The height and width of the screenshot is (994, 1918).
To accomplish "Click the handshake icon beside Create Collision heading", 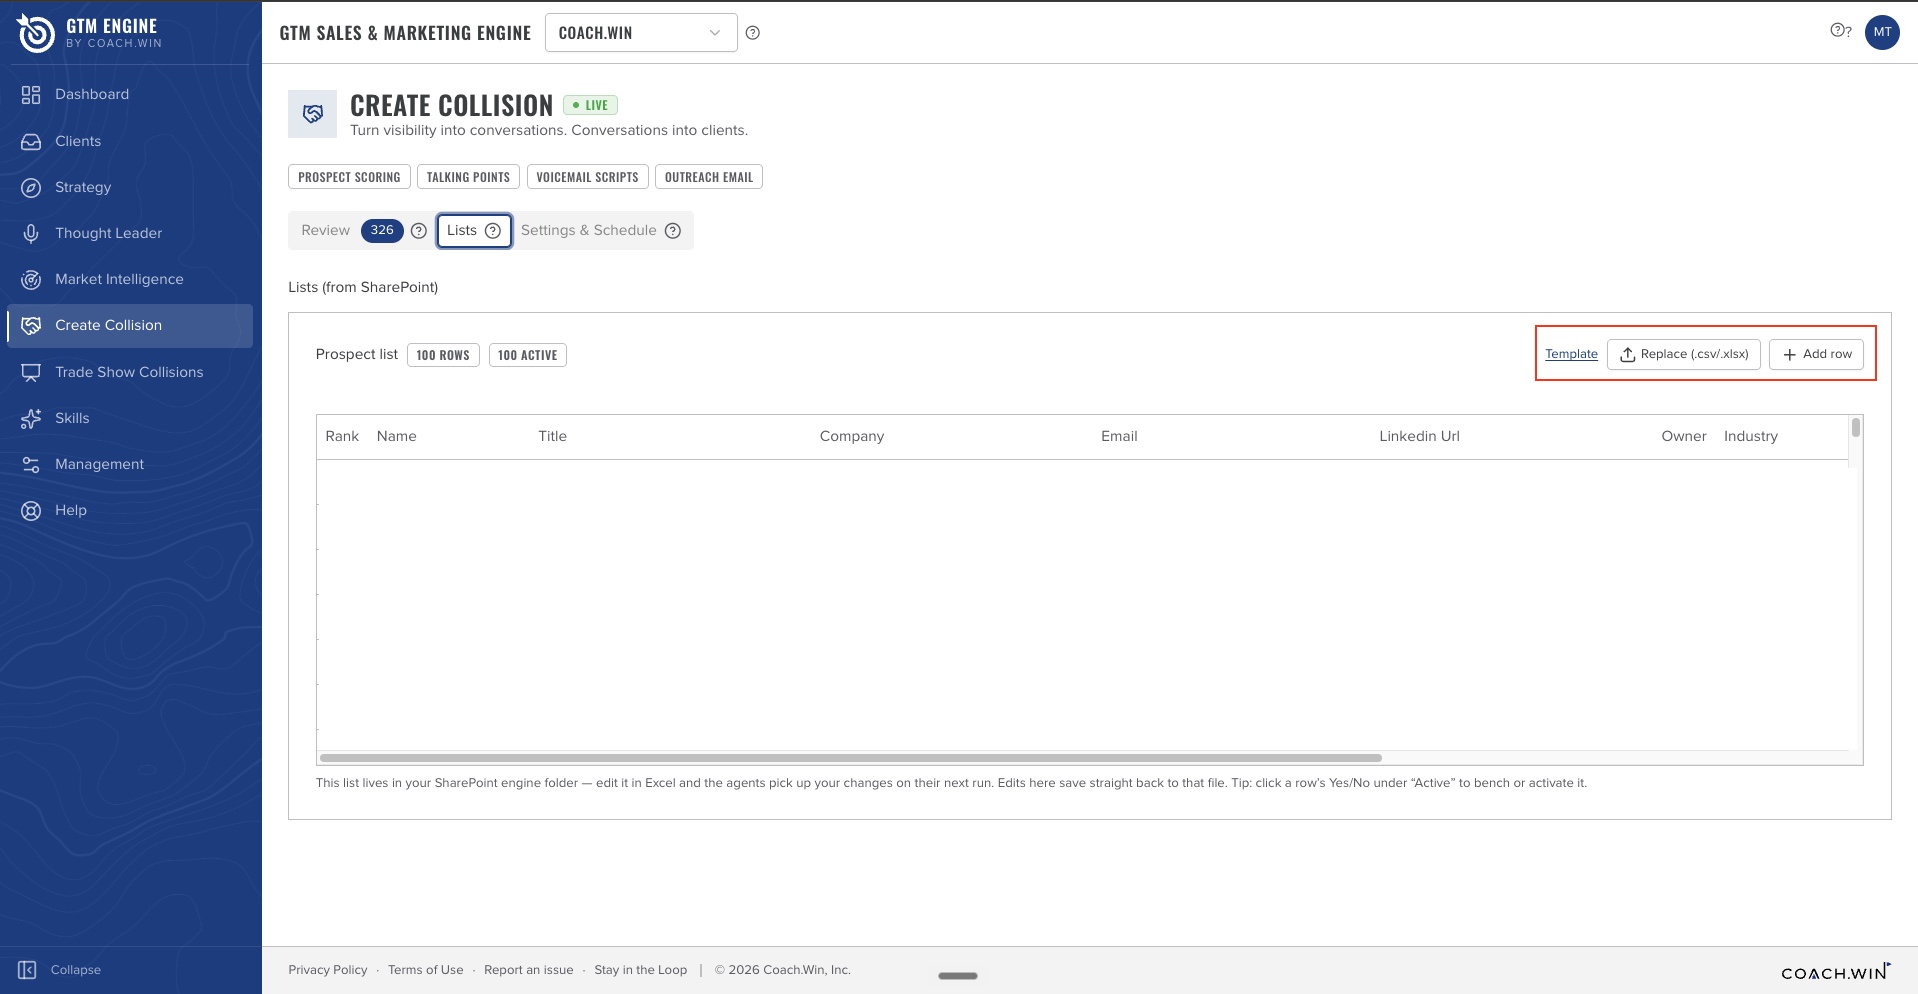I will (x=313, y=114).
